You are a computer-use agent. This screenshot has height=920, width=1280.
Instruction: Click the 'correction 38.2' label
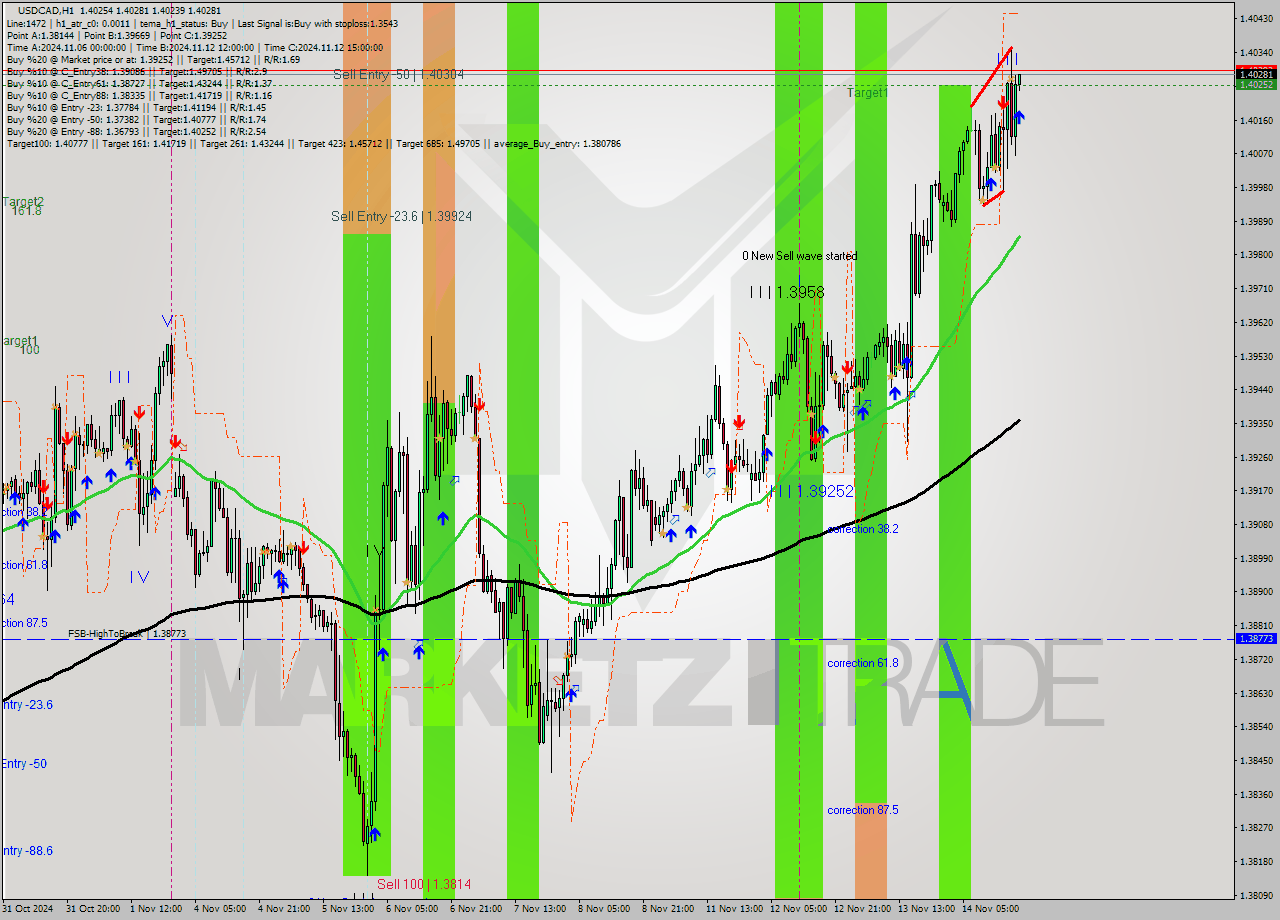click(x=863, y=529)
